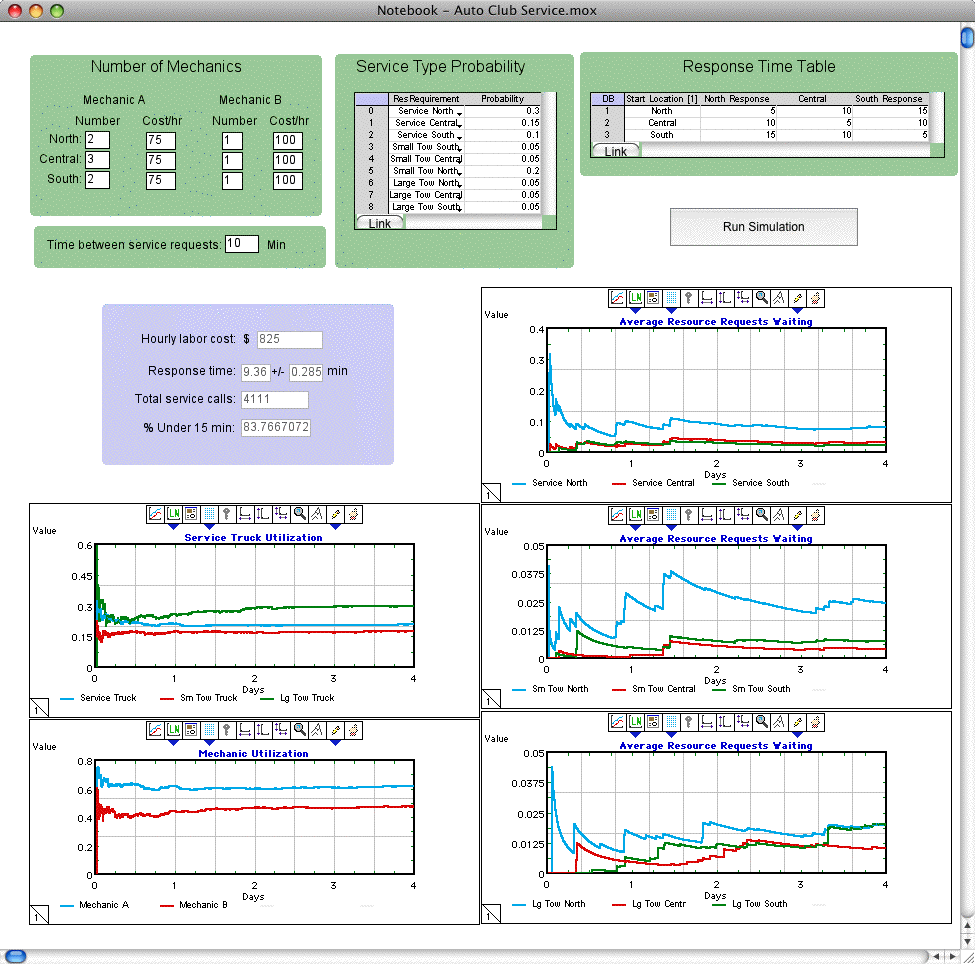Screen dimensions: 975x964
Task: Autoscale X axis in Service North plot
Action: coord(707,298)
